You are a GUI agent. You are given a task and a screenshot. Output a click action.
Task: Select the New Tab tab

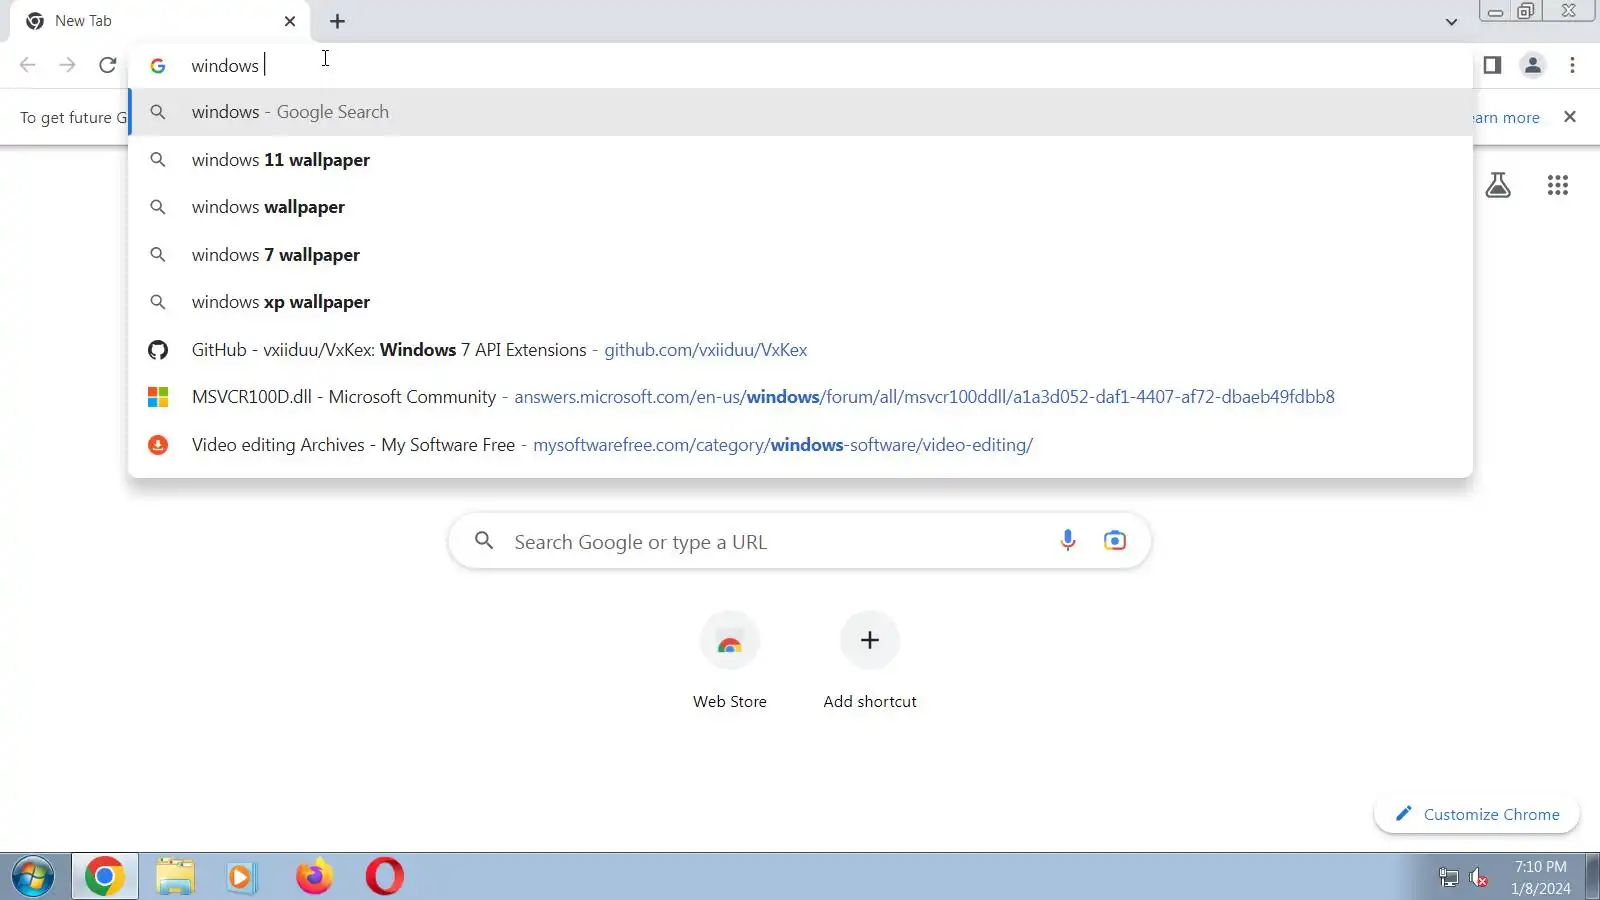[x=160, y=21]
